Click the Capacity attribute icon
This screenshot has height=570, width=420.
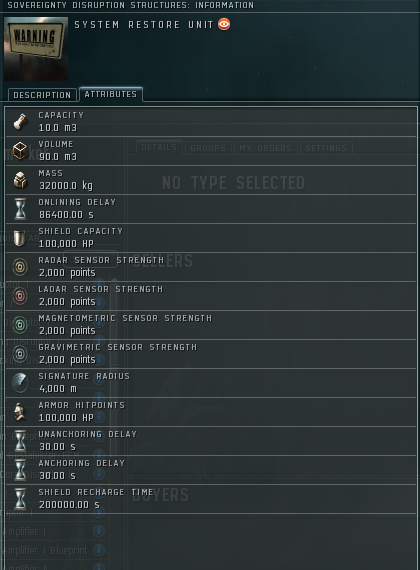20,122
